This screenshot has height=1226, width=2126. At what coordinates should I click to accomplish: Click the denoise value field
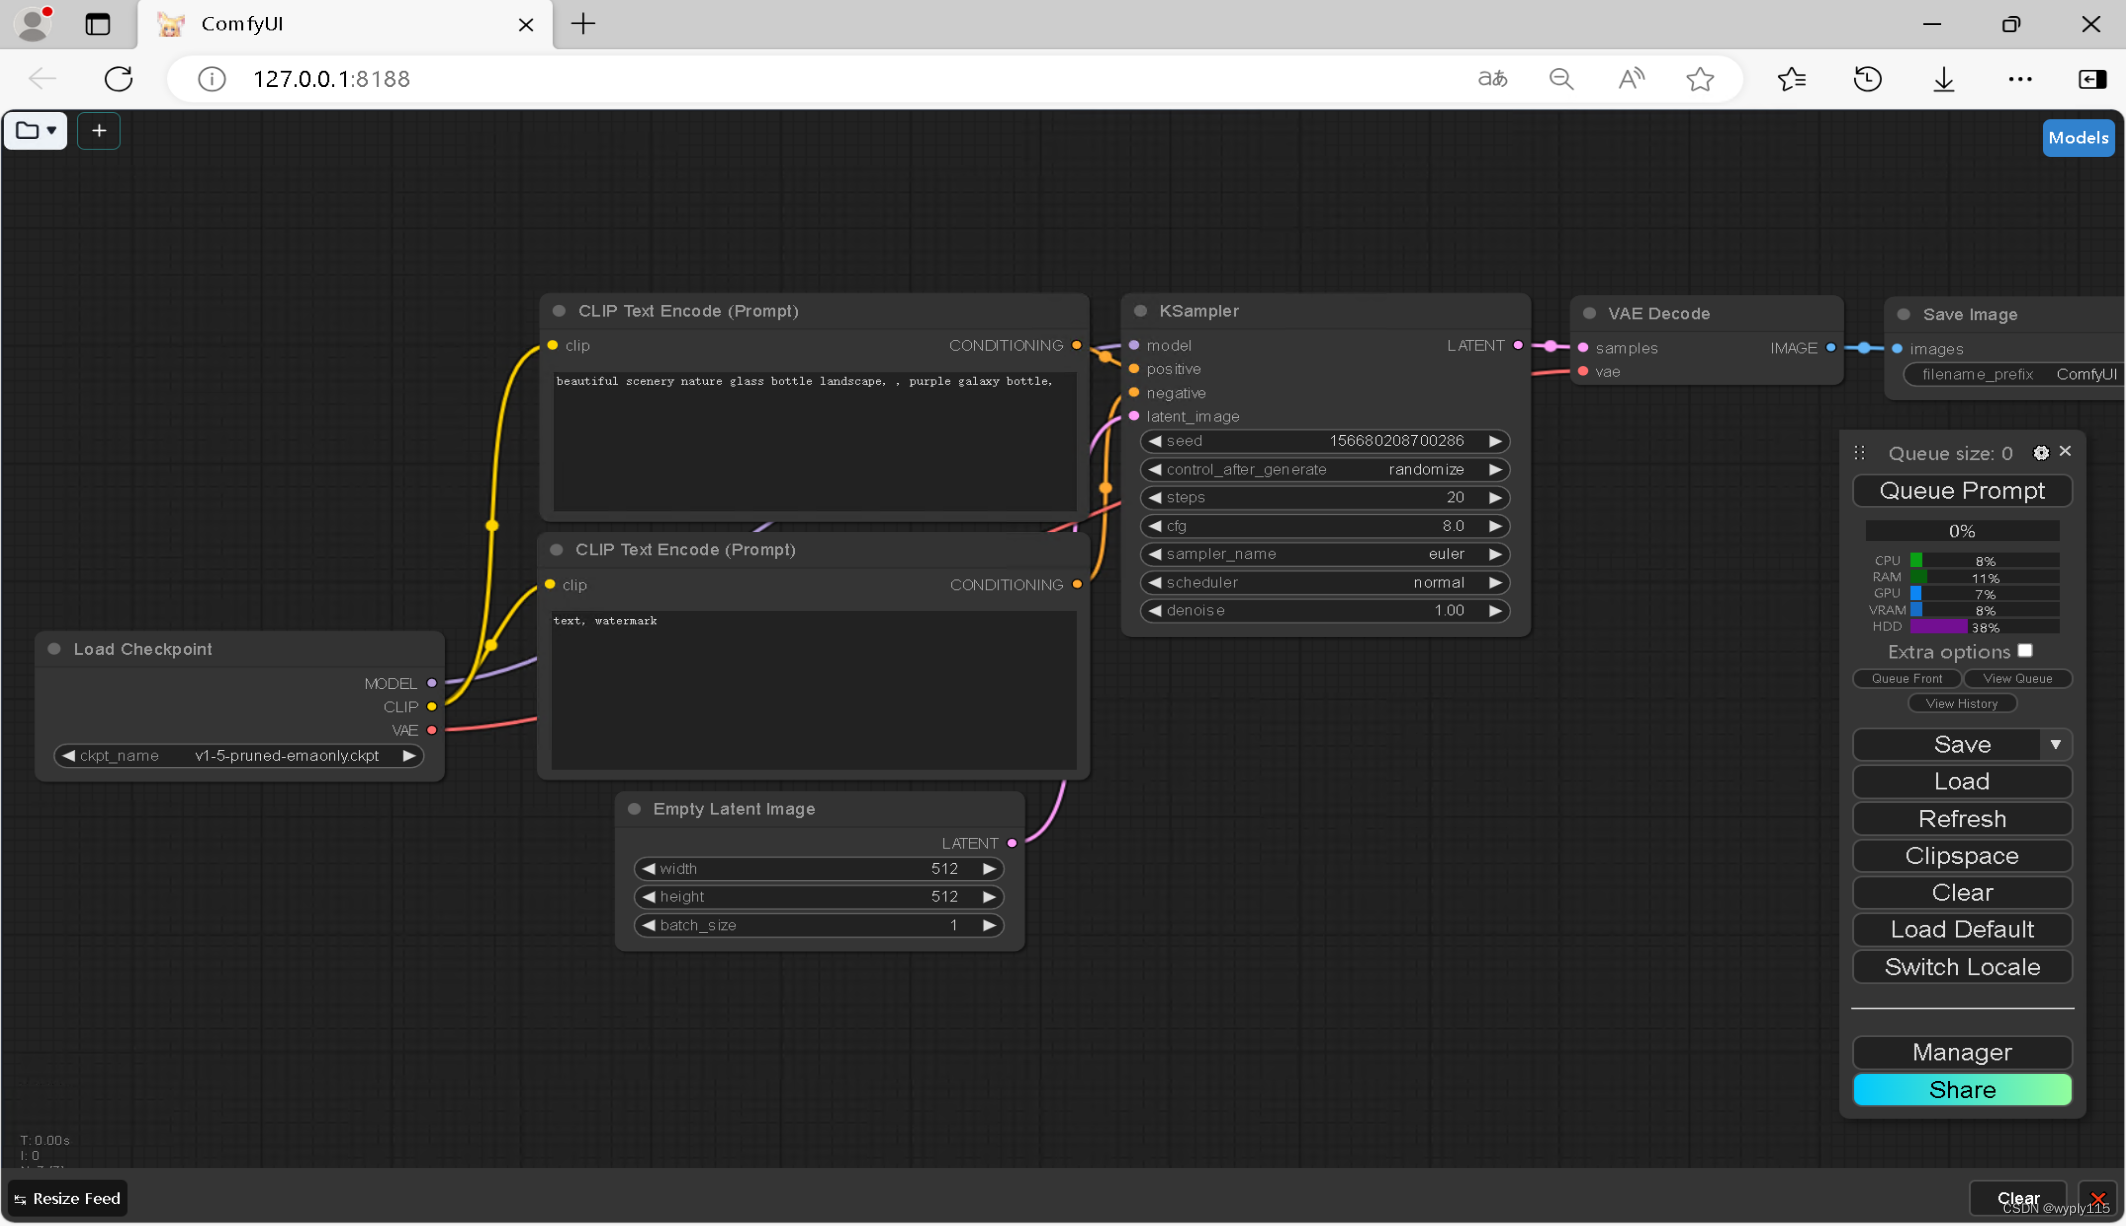tap(1325, 610)
